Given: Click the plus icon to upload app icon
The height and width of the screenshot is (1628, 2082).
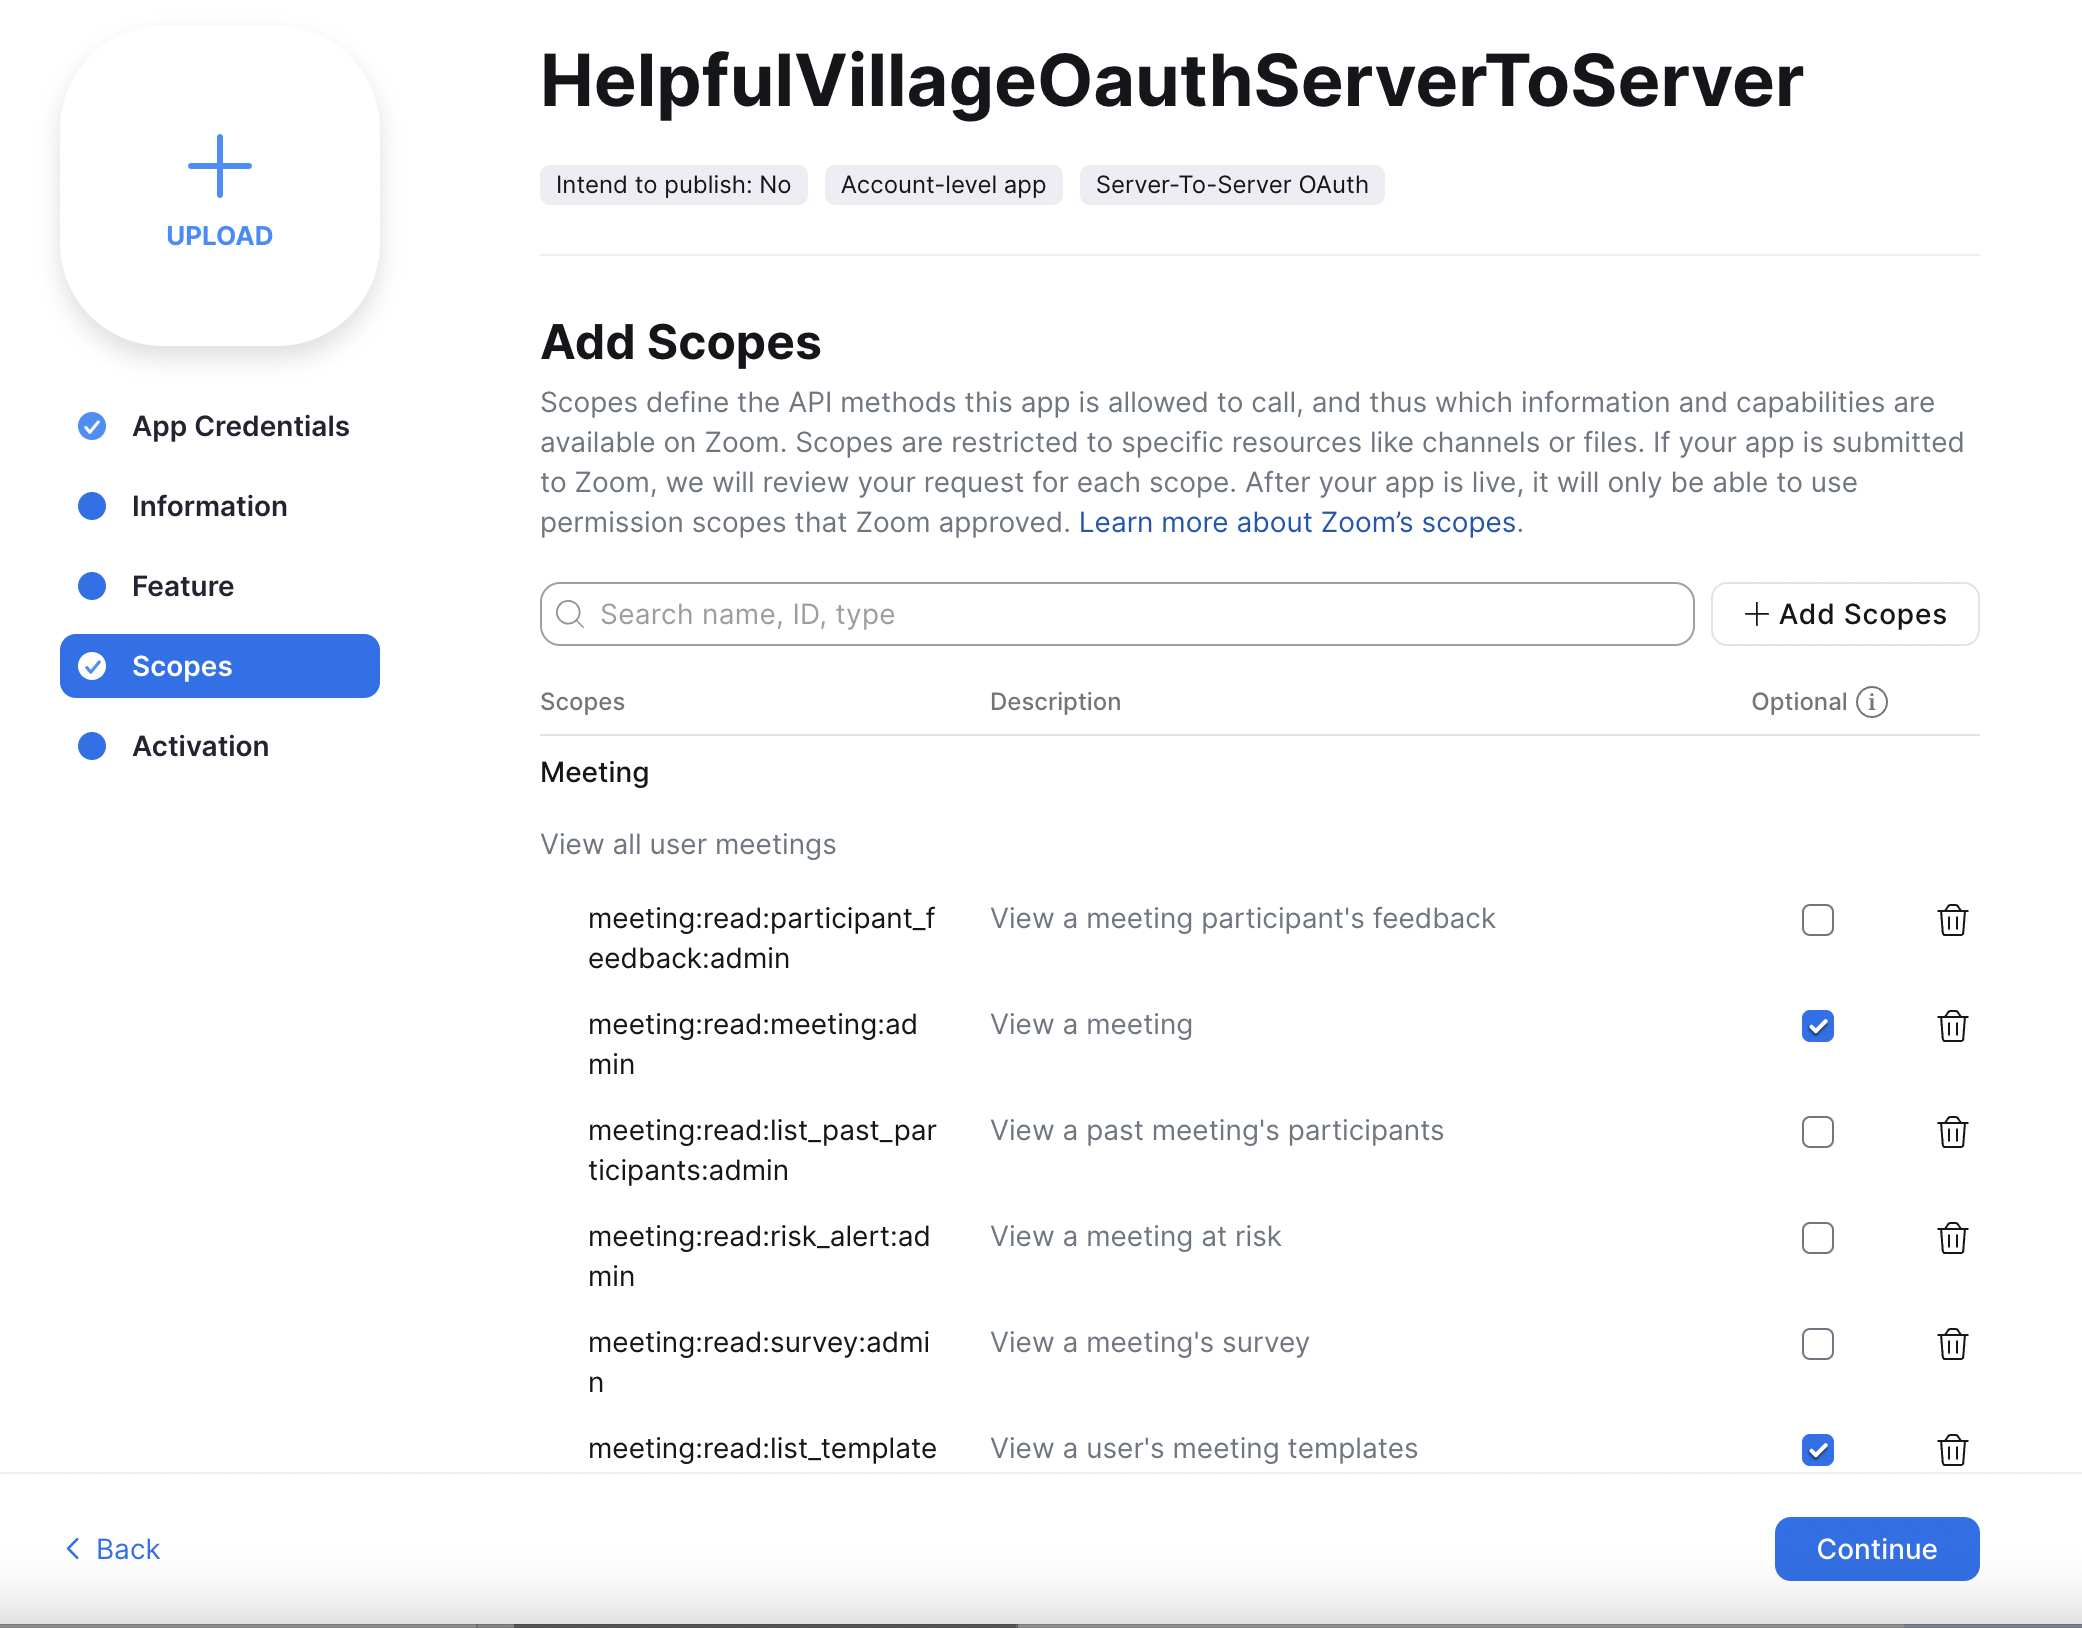Looking at the screenshot, I should tap(220, 166).
